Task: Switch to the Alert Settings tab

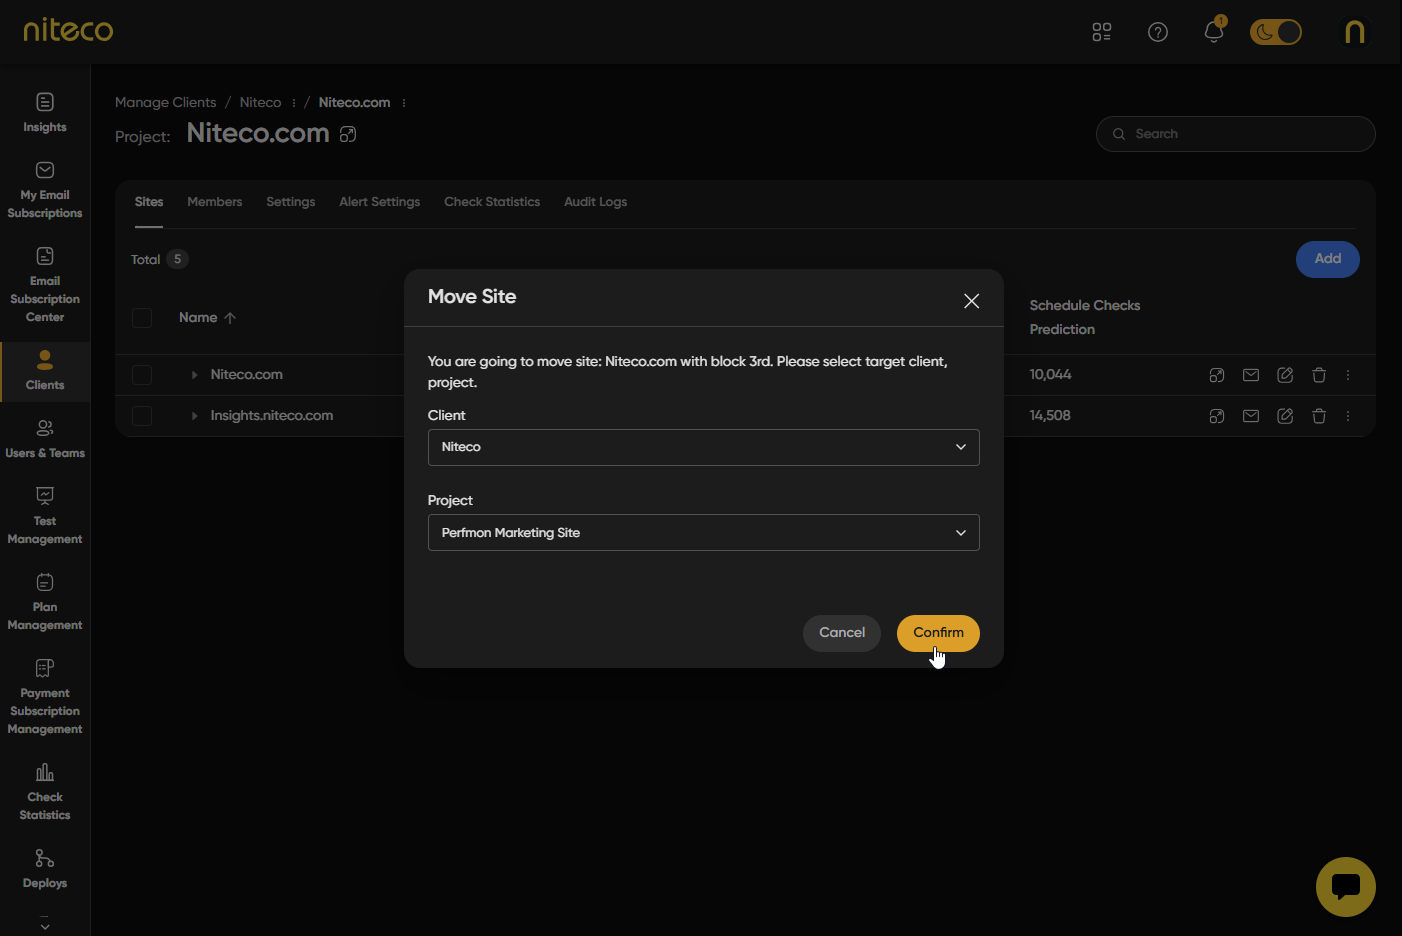Action: (379, 202)
